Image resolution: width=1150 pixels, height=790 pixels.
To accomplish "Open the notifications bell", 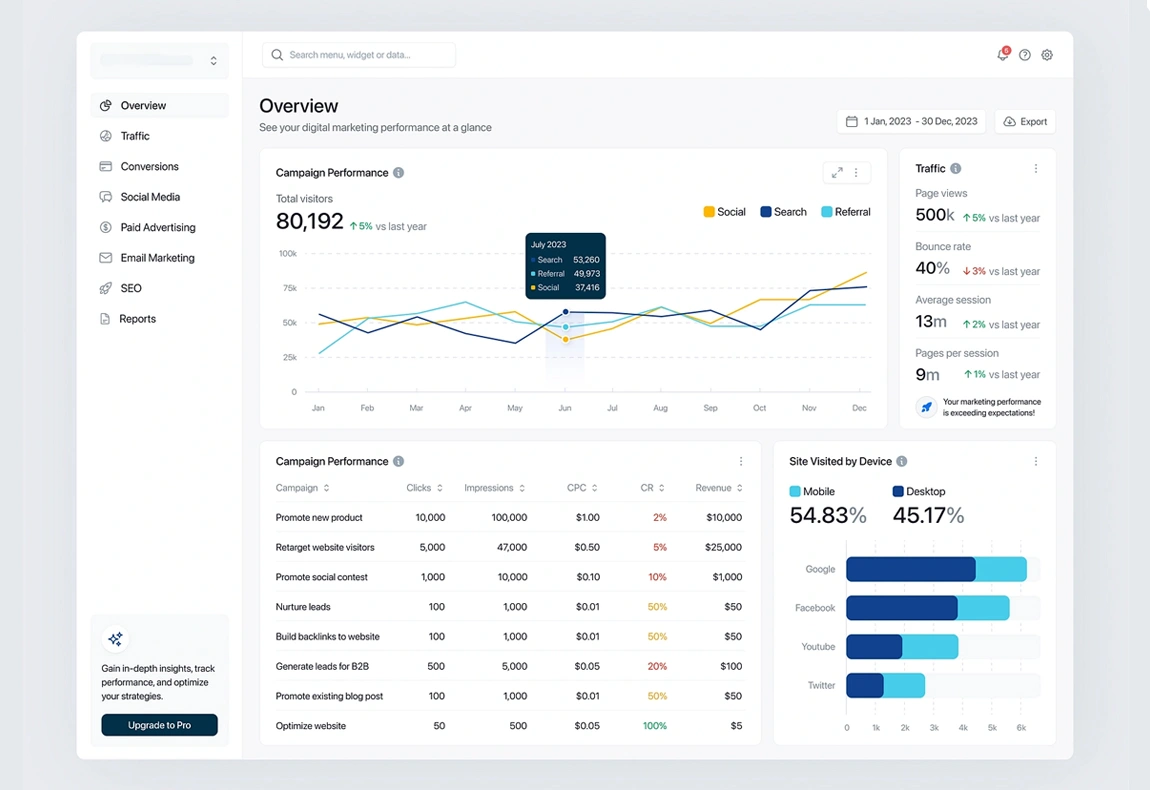I will (x=1002, y=55).
